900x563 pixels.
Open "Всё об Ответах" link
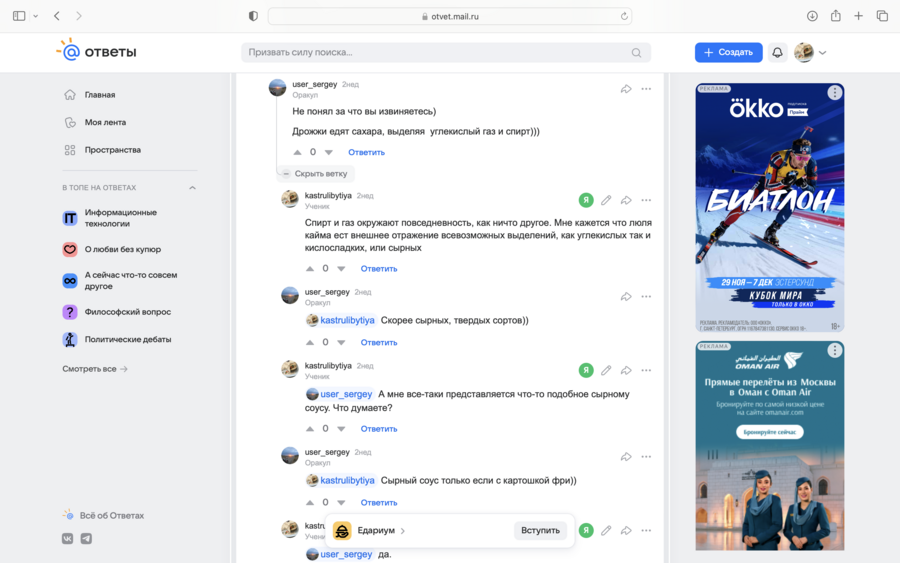103,515
